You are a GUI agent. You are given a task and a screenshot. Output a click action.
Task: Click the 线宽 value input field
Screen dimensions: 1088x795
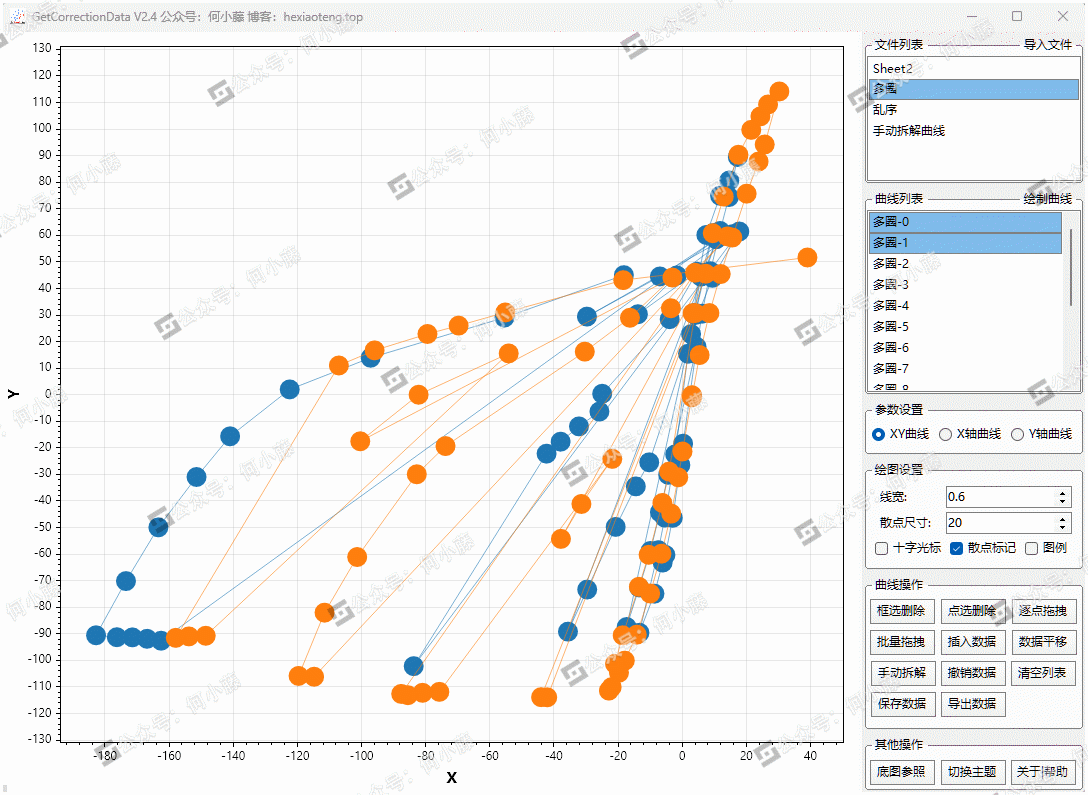click(1000, 497)
